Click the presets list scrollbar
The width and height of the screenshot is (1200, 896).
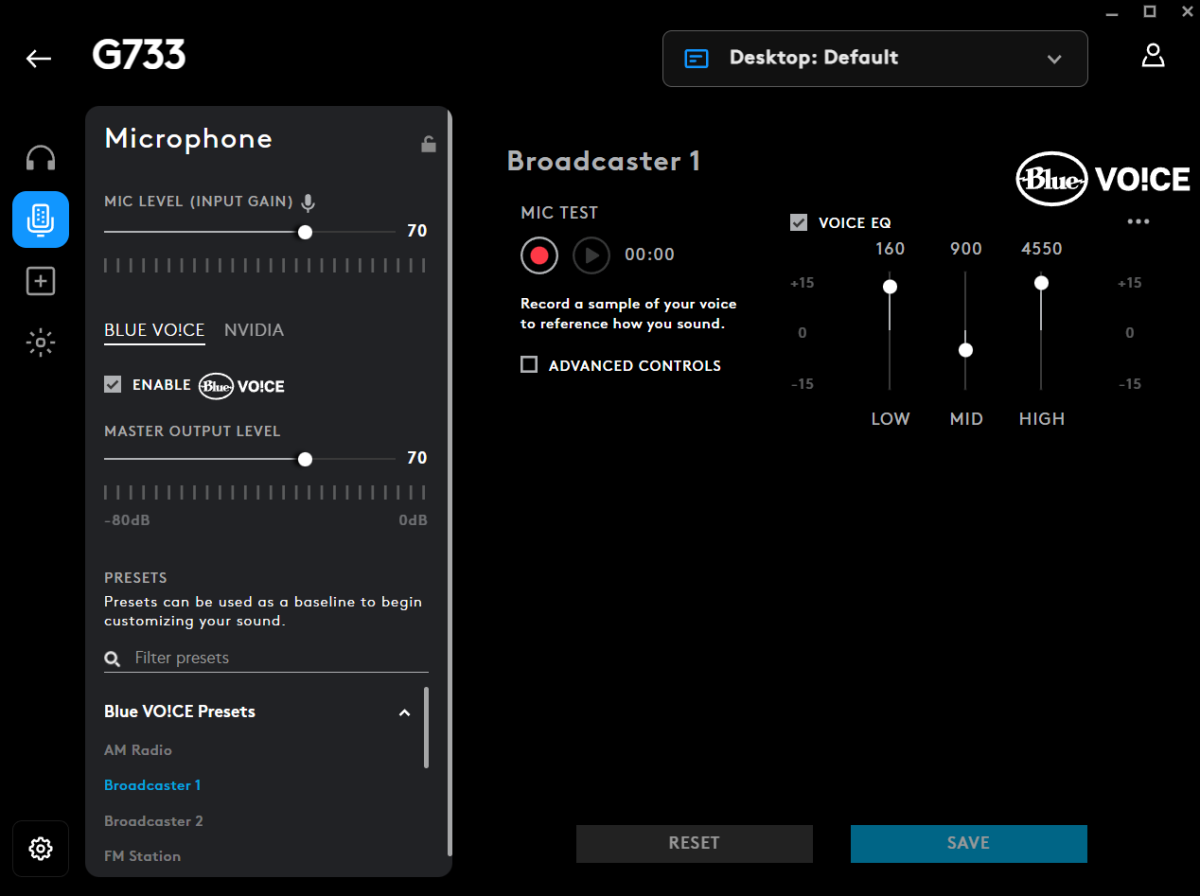click(427, 727)
